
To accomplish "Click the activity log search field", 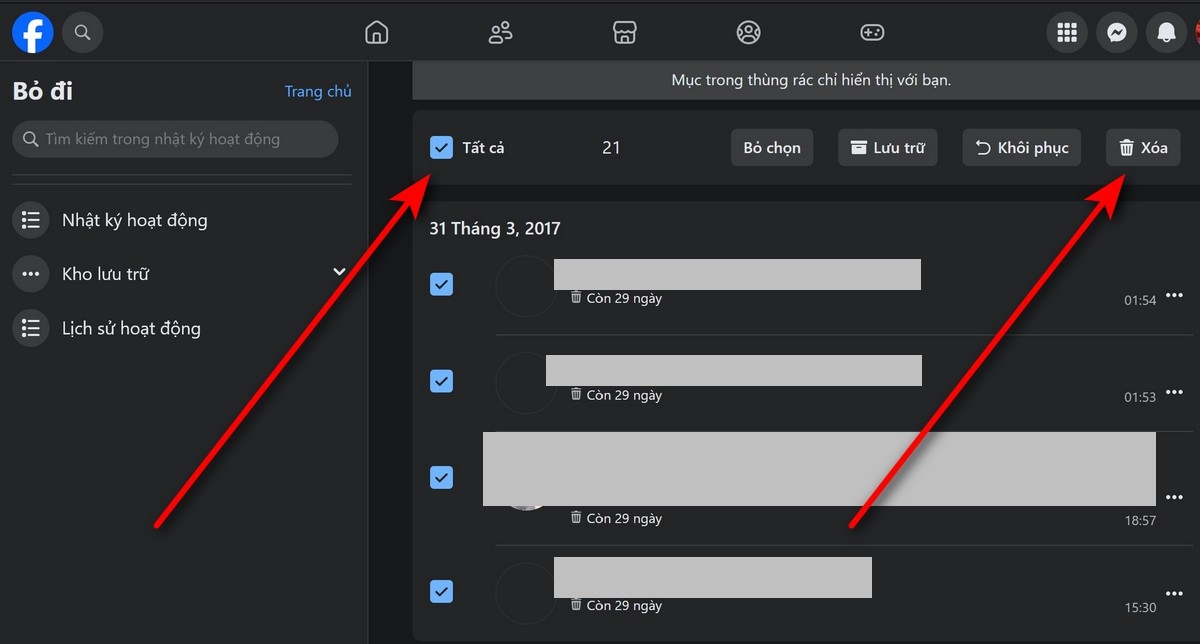I will pyautogui.click(x=175, y=139).
